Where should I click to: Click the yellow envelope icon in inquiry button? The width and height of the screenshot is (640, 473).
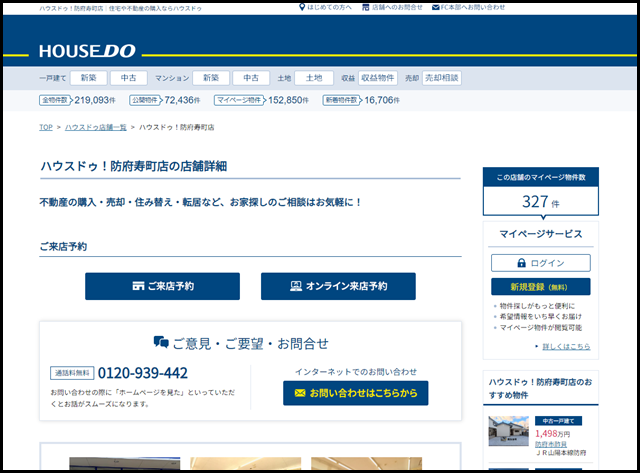point(300,393)
